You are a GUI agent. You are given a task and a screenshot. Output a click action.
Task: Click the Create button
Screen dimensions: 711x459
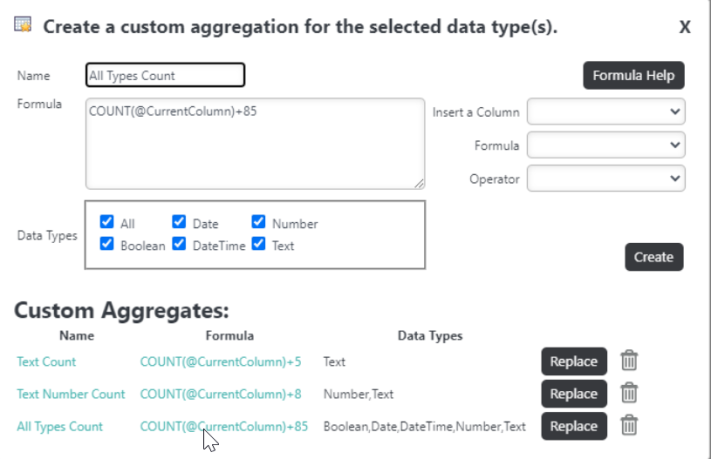coord(654,257)
